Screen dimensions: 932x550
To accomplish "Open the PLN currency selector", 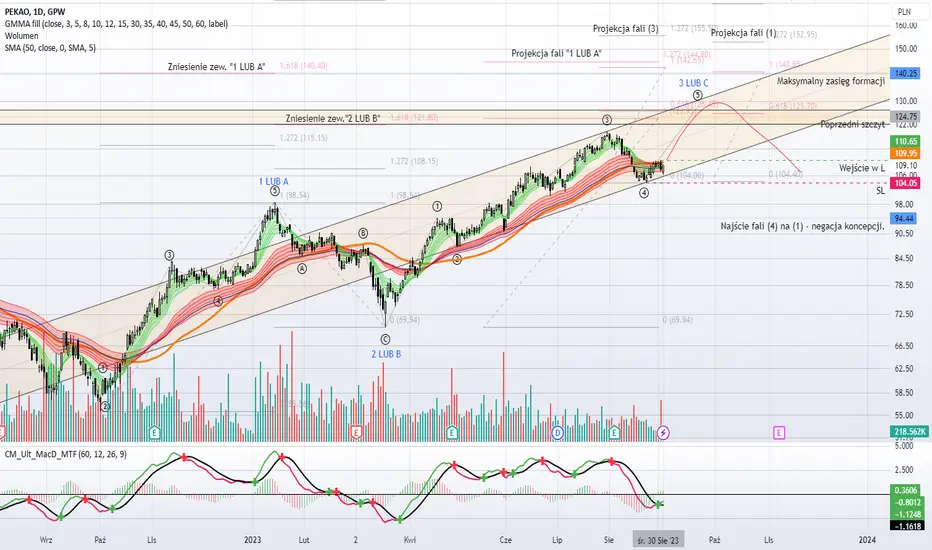I will [904, 11].
